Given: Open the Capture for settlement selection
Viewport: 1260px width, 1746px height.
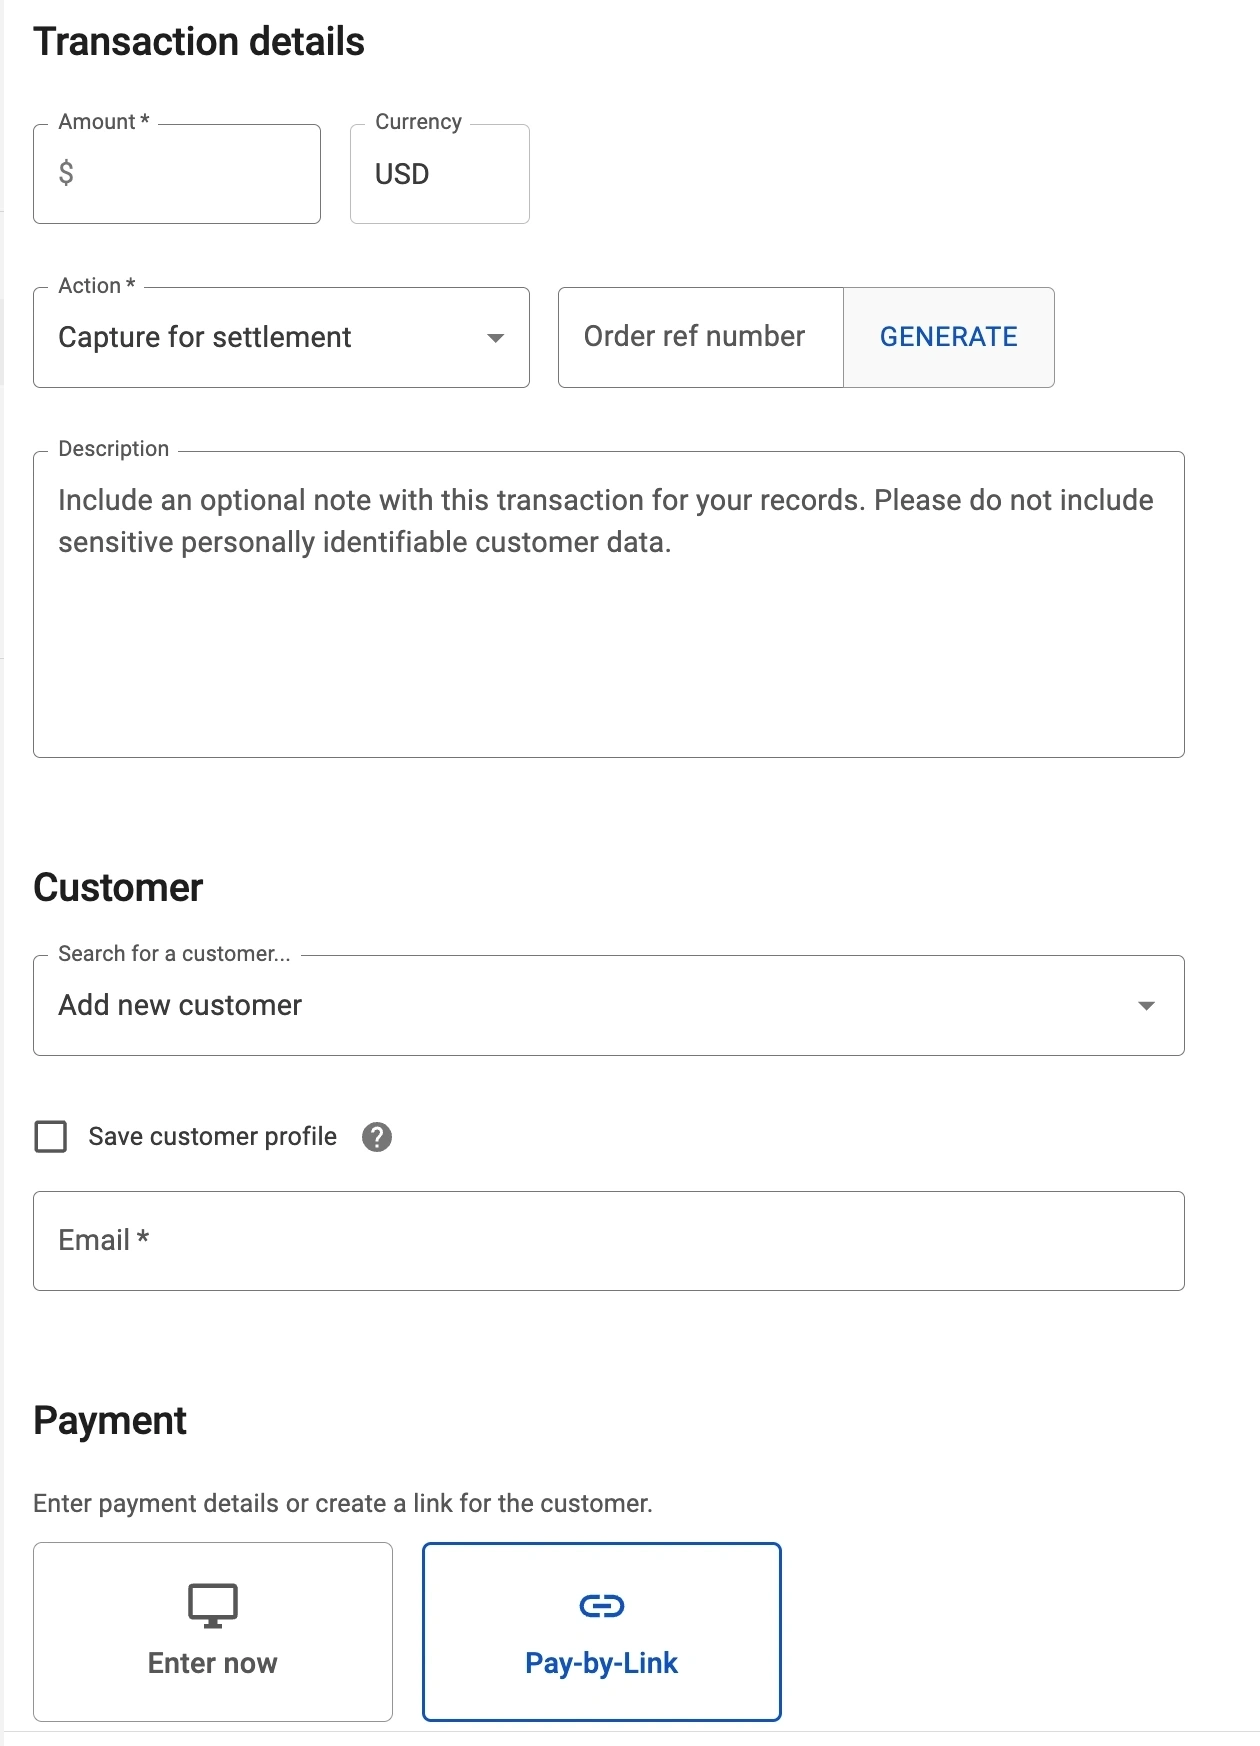Looking at the screenshot, I should pyautogui.click(x=260, y=338).
